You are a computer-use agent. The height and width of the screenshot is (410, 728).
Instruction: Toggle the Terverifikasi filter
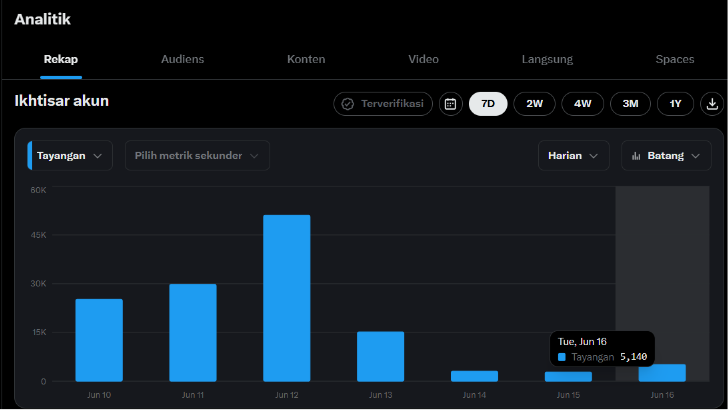(x=383, y=104)
